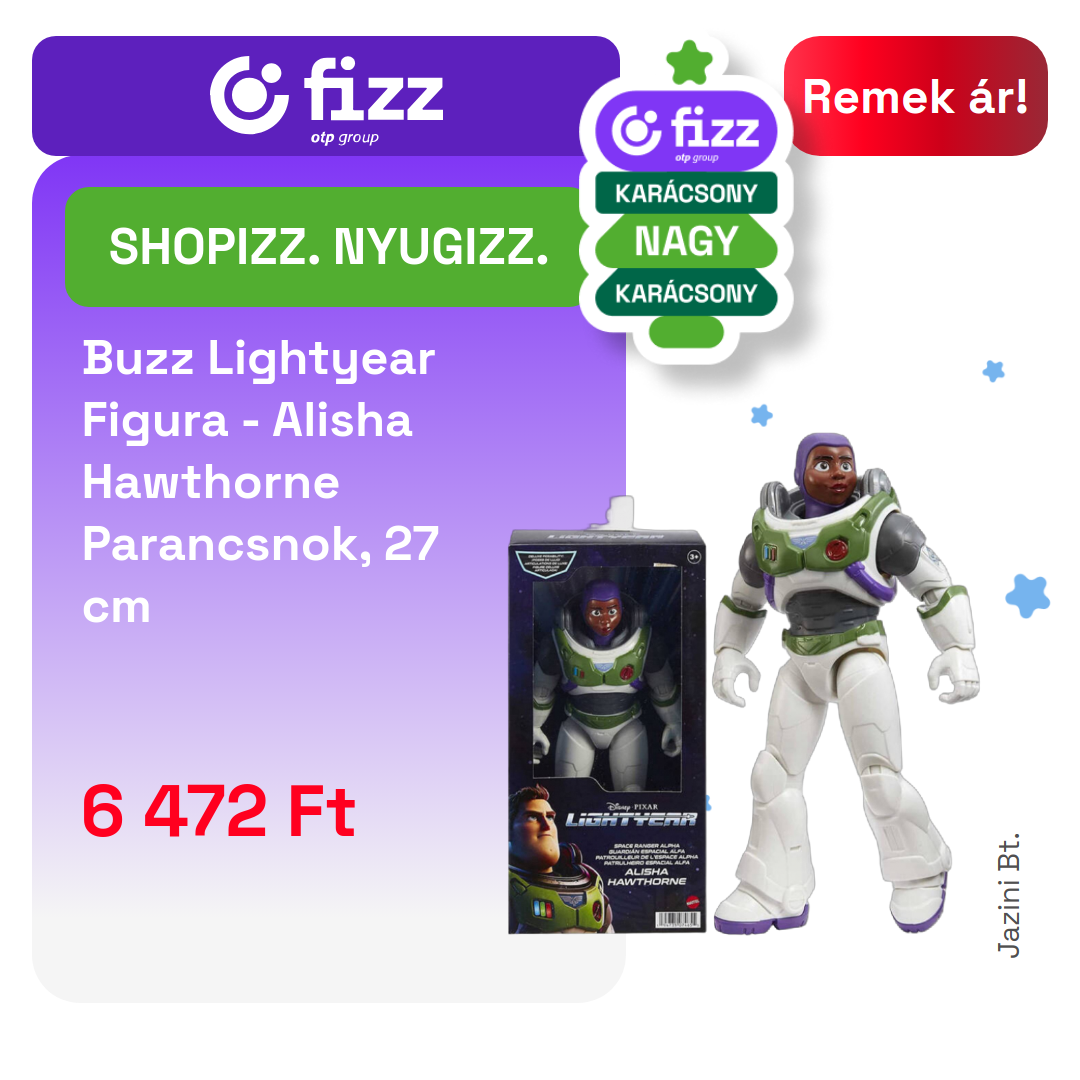Click the ALISHA HAWTHORNE name on box
The height and width of the screenshot is (1080, 1080).
pyautogui.click(x=646, y=876)
